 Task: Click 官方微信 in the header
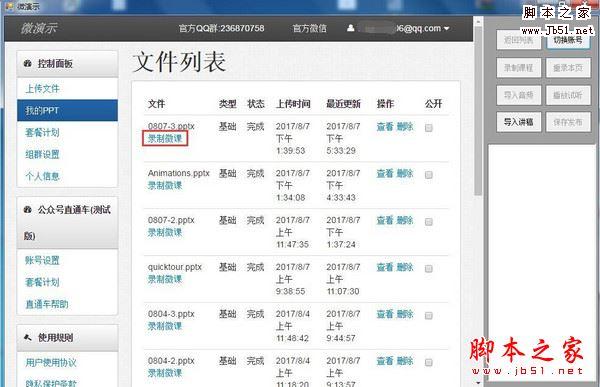[x=310, y=28]
